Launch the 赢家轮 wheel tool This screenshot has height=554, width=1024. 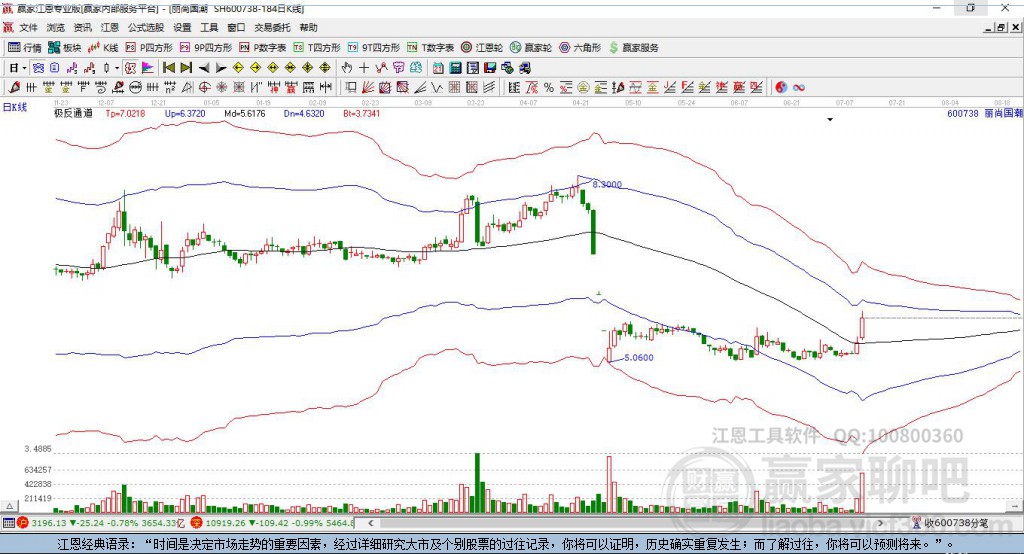click(x=531, y=48)
